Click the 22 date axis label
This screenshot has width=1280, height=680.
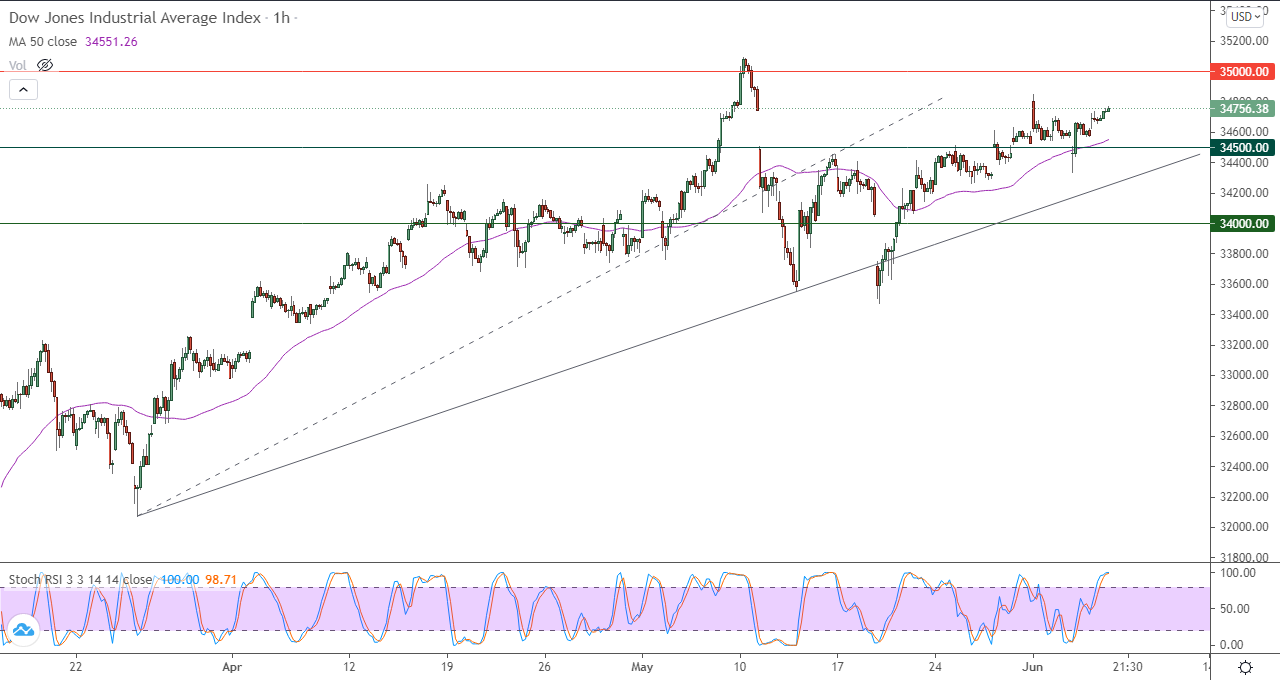point(76,665)
